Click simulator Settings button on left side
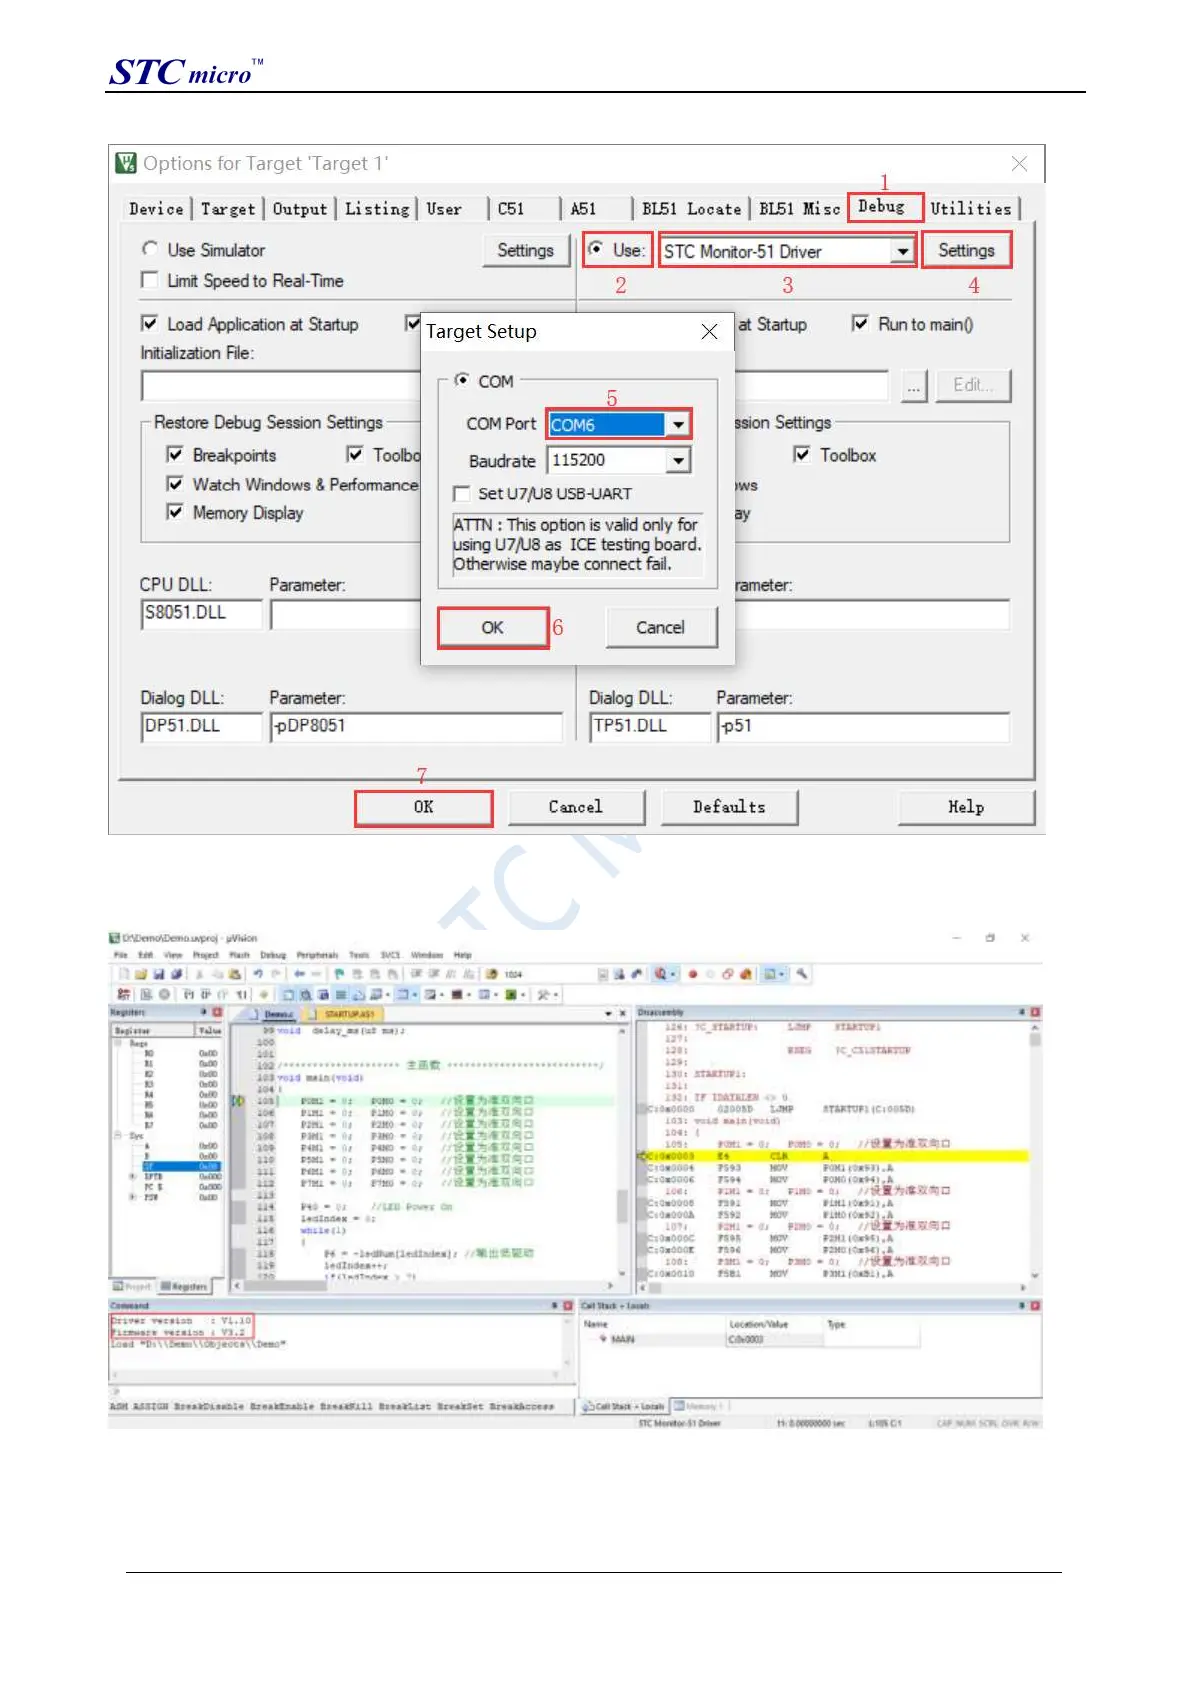 [x=526, y=250]
